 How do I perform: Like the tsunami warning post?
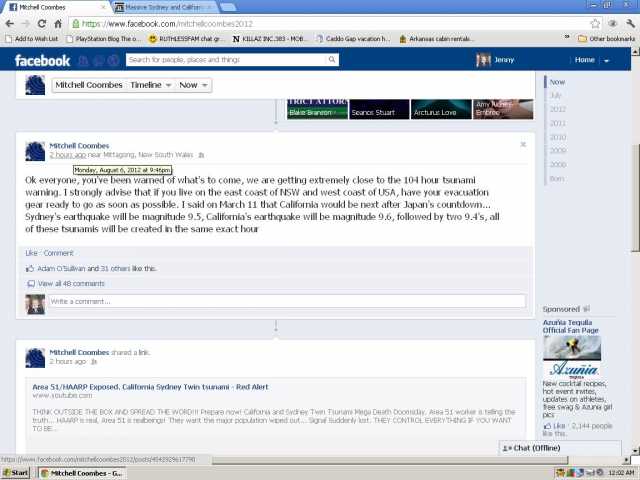tap(31, 253)
